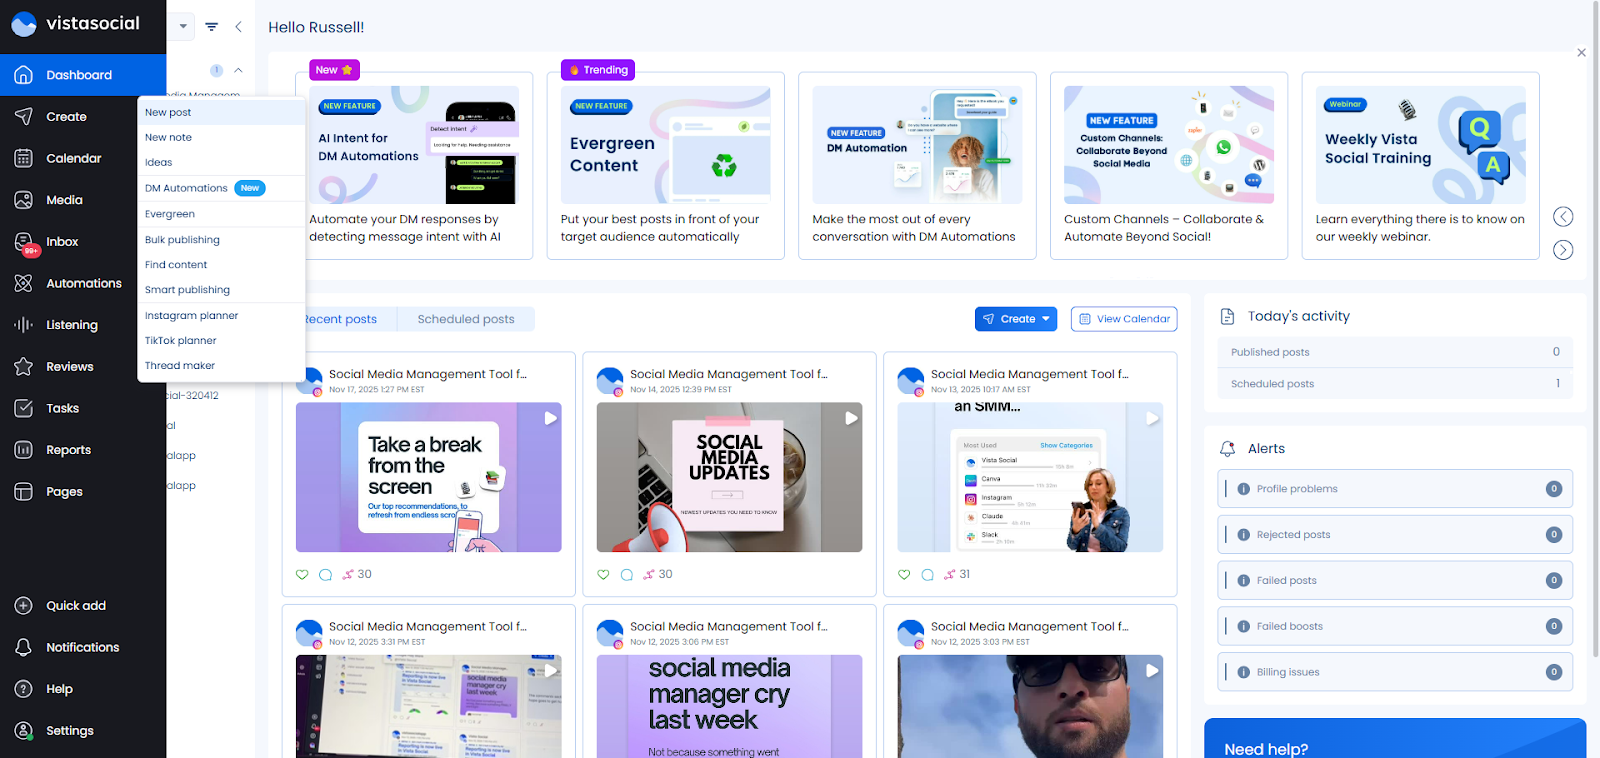The image size is (1600, 758).
Task: Open Create button dropdown arrow
Action: tap(1046, 319)
